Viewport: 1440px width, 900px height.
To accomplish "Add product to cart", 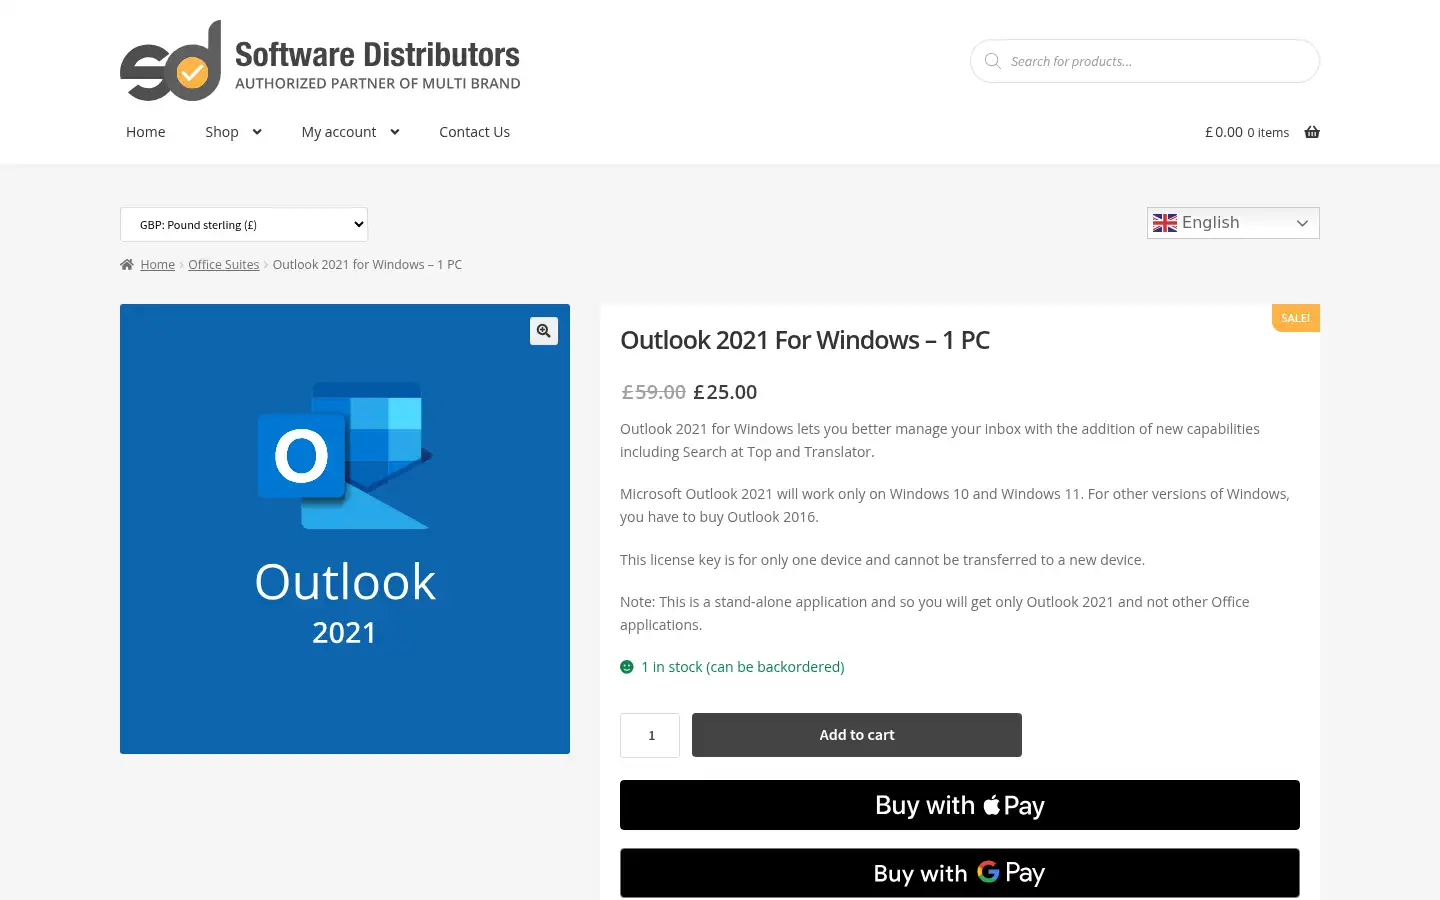I will 857,735.
